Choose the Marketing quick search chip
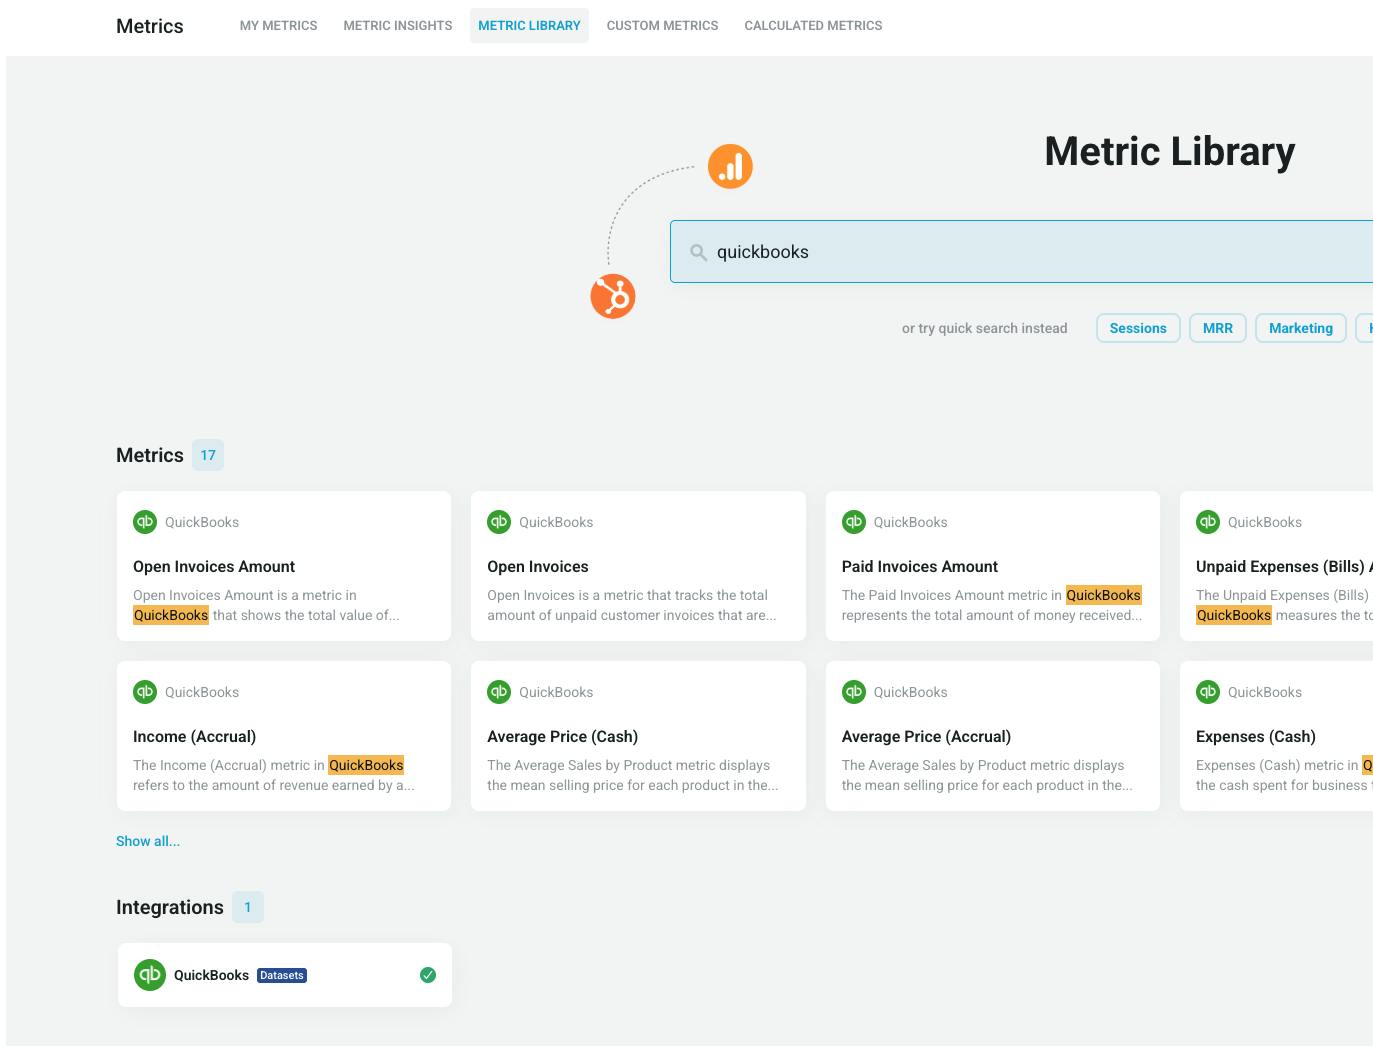This screenshot has width=1373, height=1046. click(1300, 328)
